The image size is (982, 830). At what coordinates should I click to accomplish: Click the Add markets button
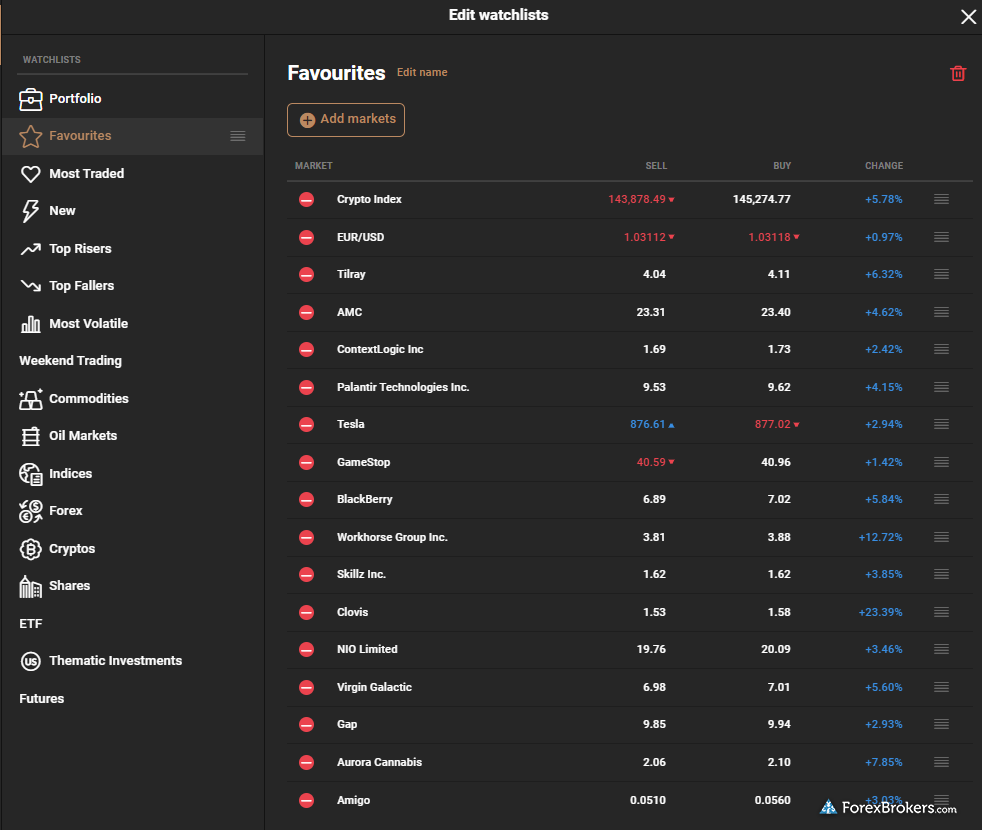point(346,120)
